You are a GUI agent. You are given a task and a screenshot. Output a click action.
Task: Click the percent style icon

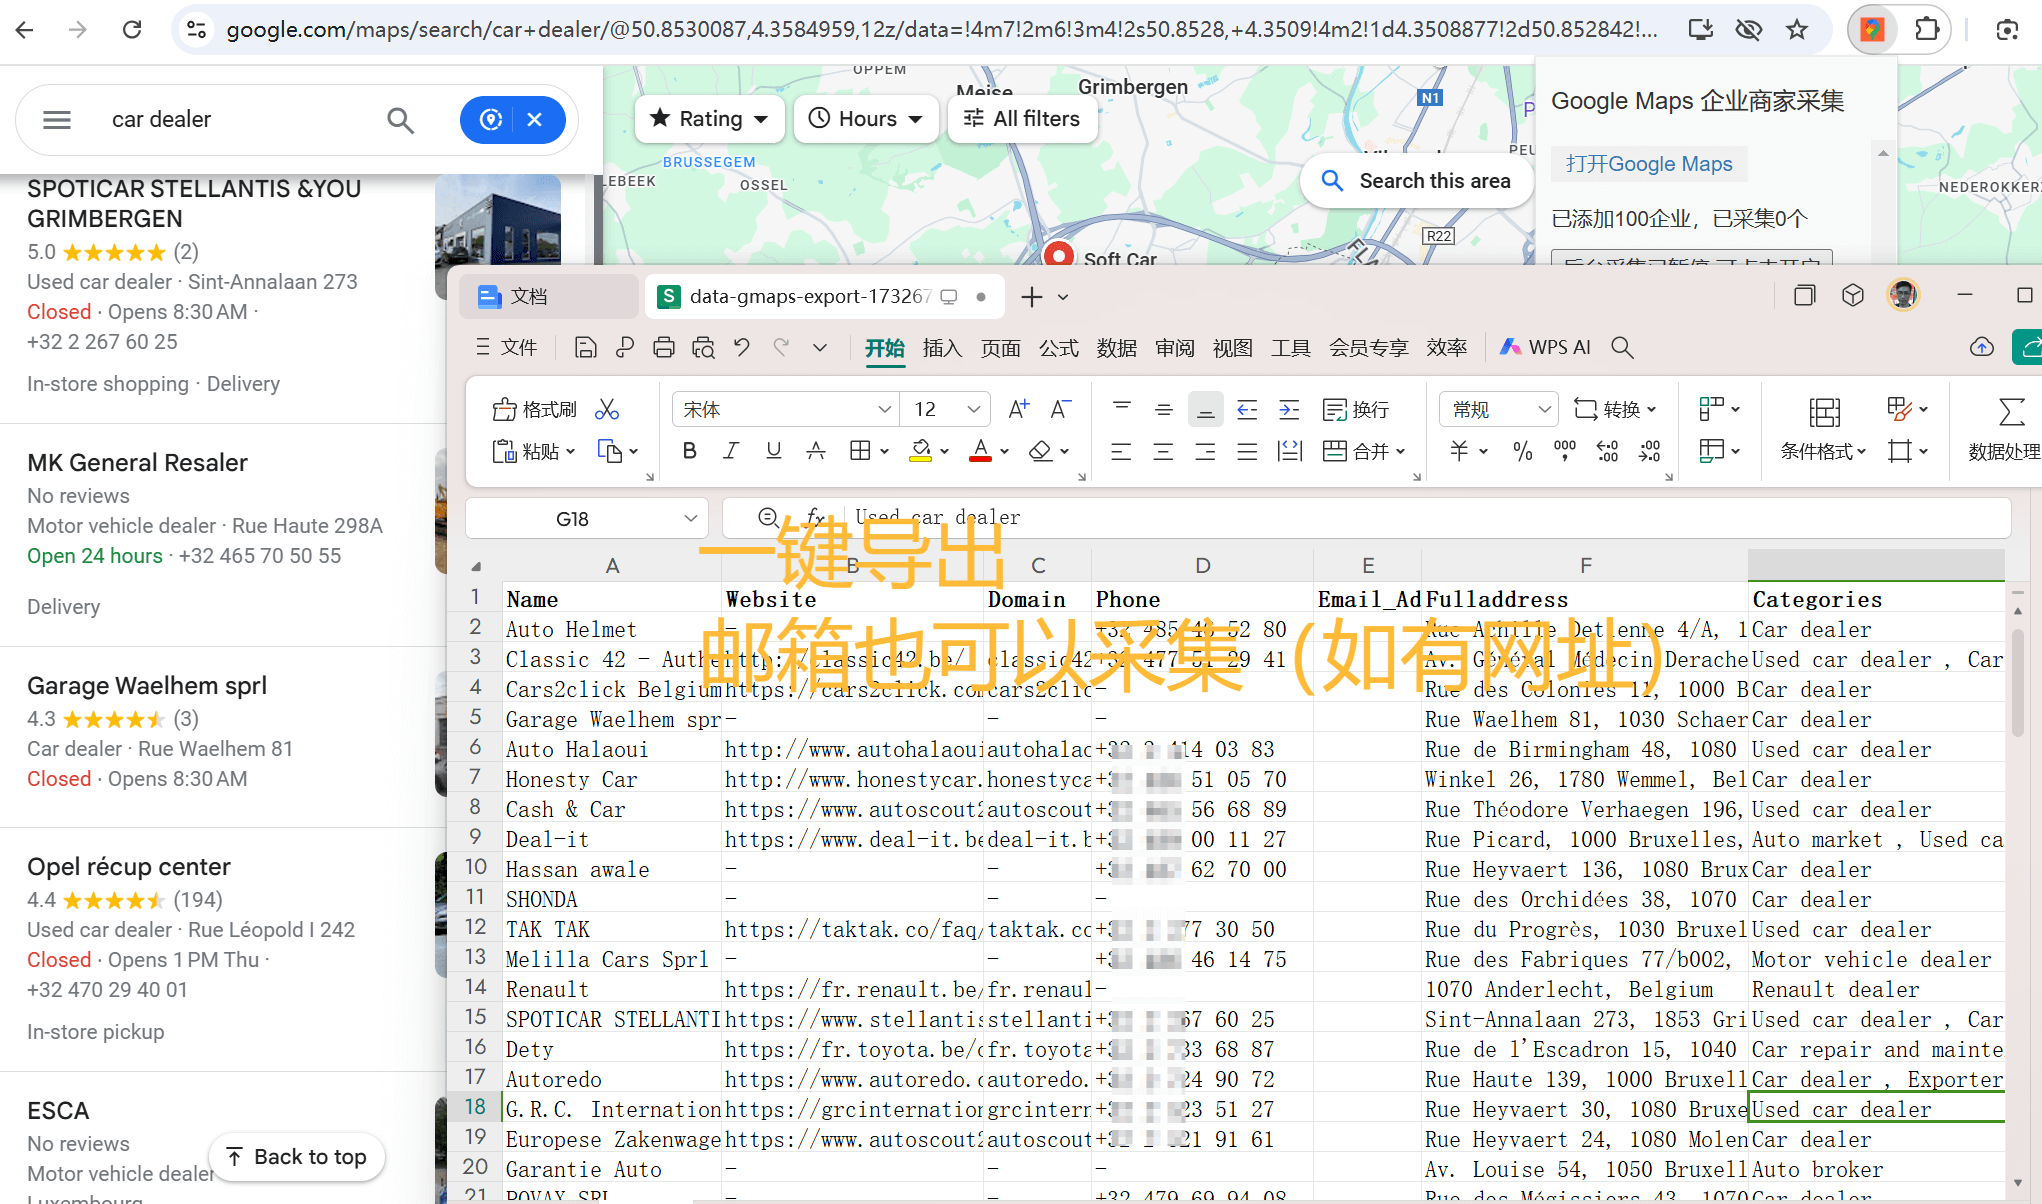pyautogui.click(x=1522, y=452)
